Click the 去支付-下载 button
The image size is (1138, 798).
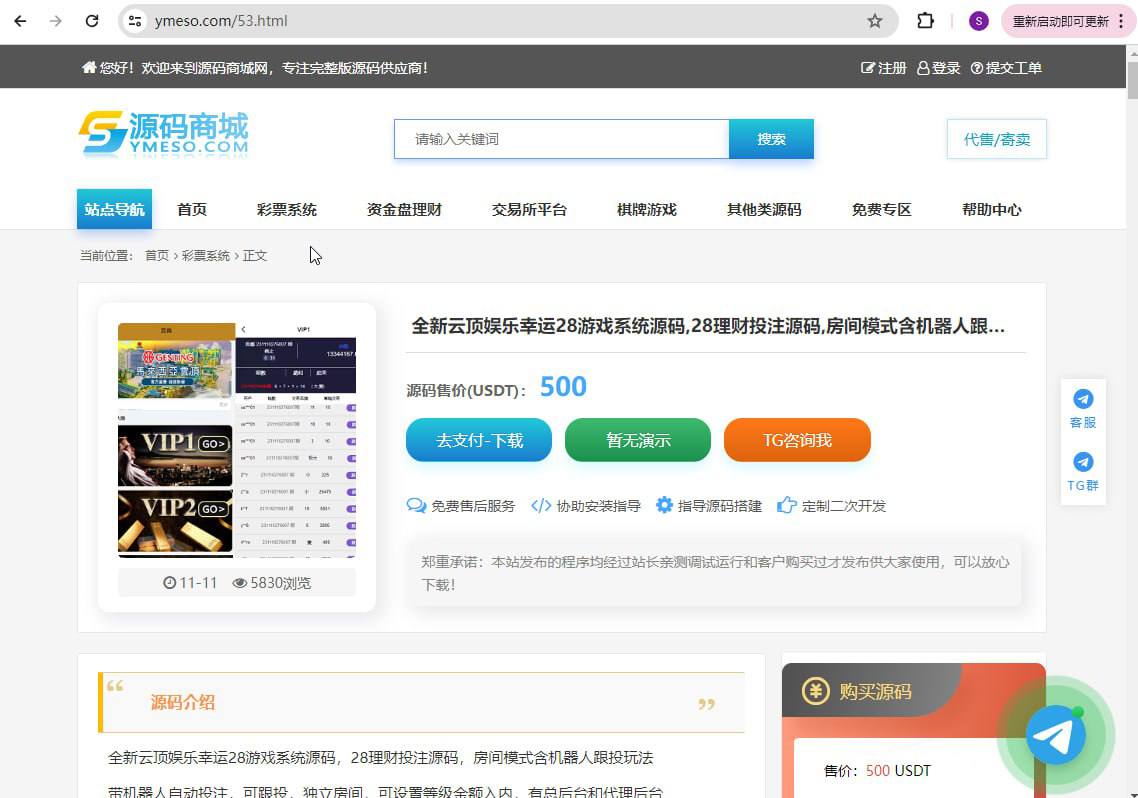pos(479,440)
